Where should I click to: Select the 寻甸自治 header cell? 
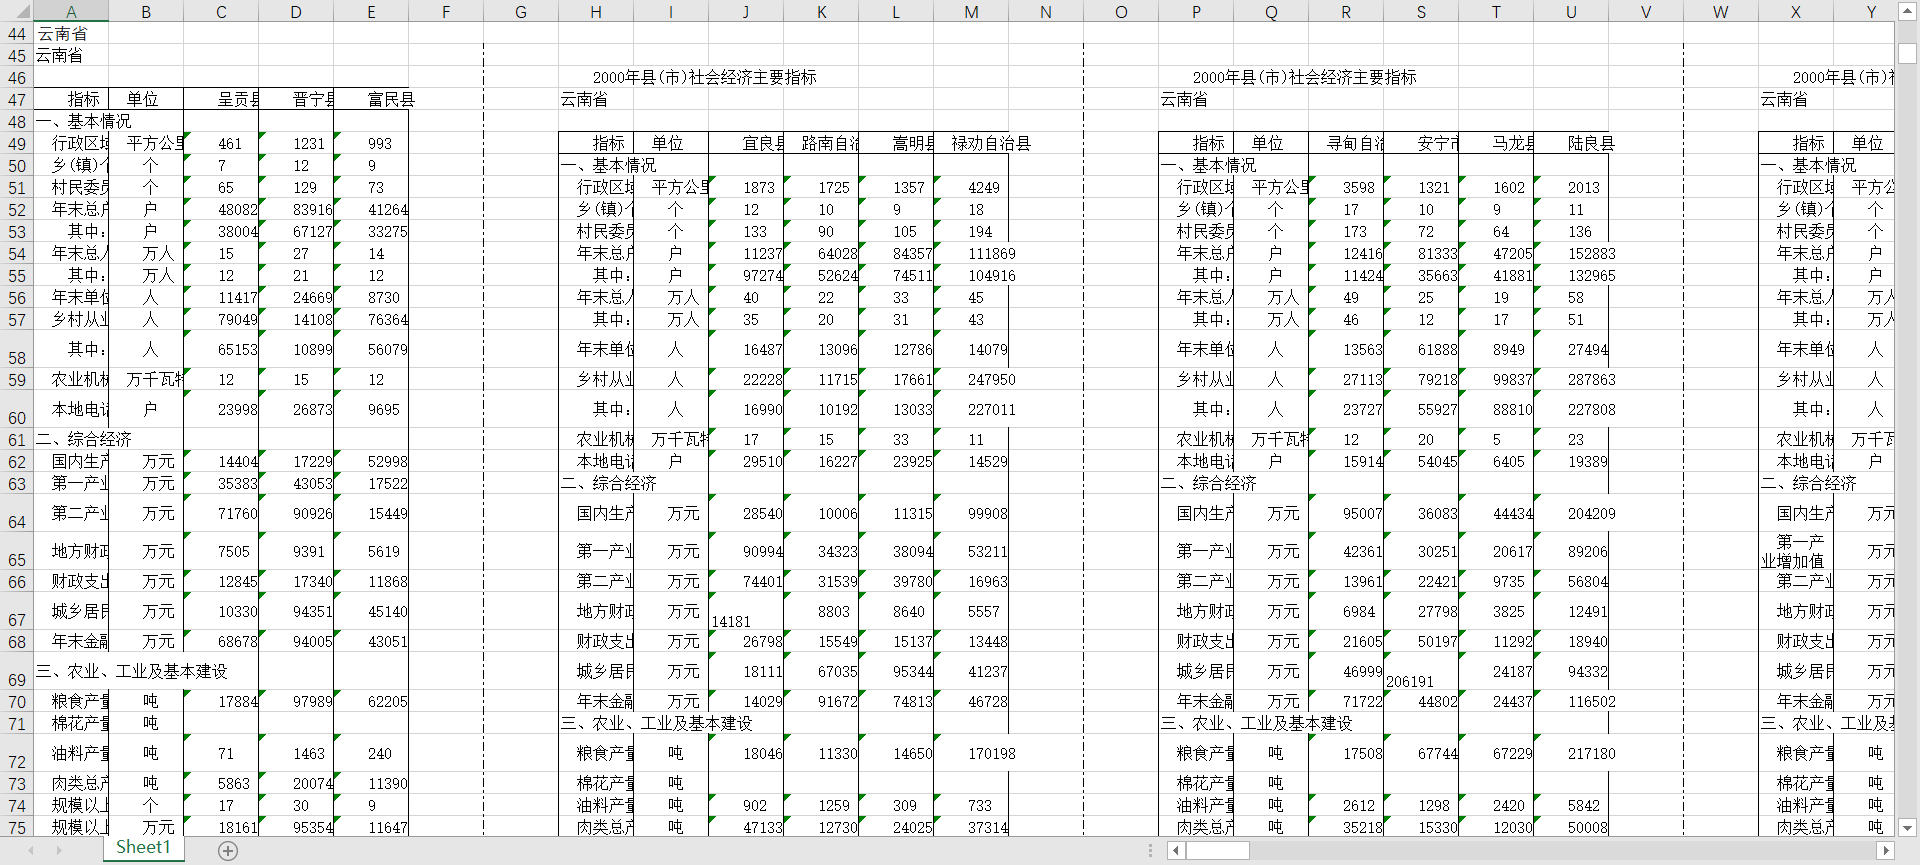pyautogui.click(x=1346, y=143)
